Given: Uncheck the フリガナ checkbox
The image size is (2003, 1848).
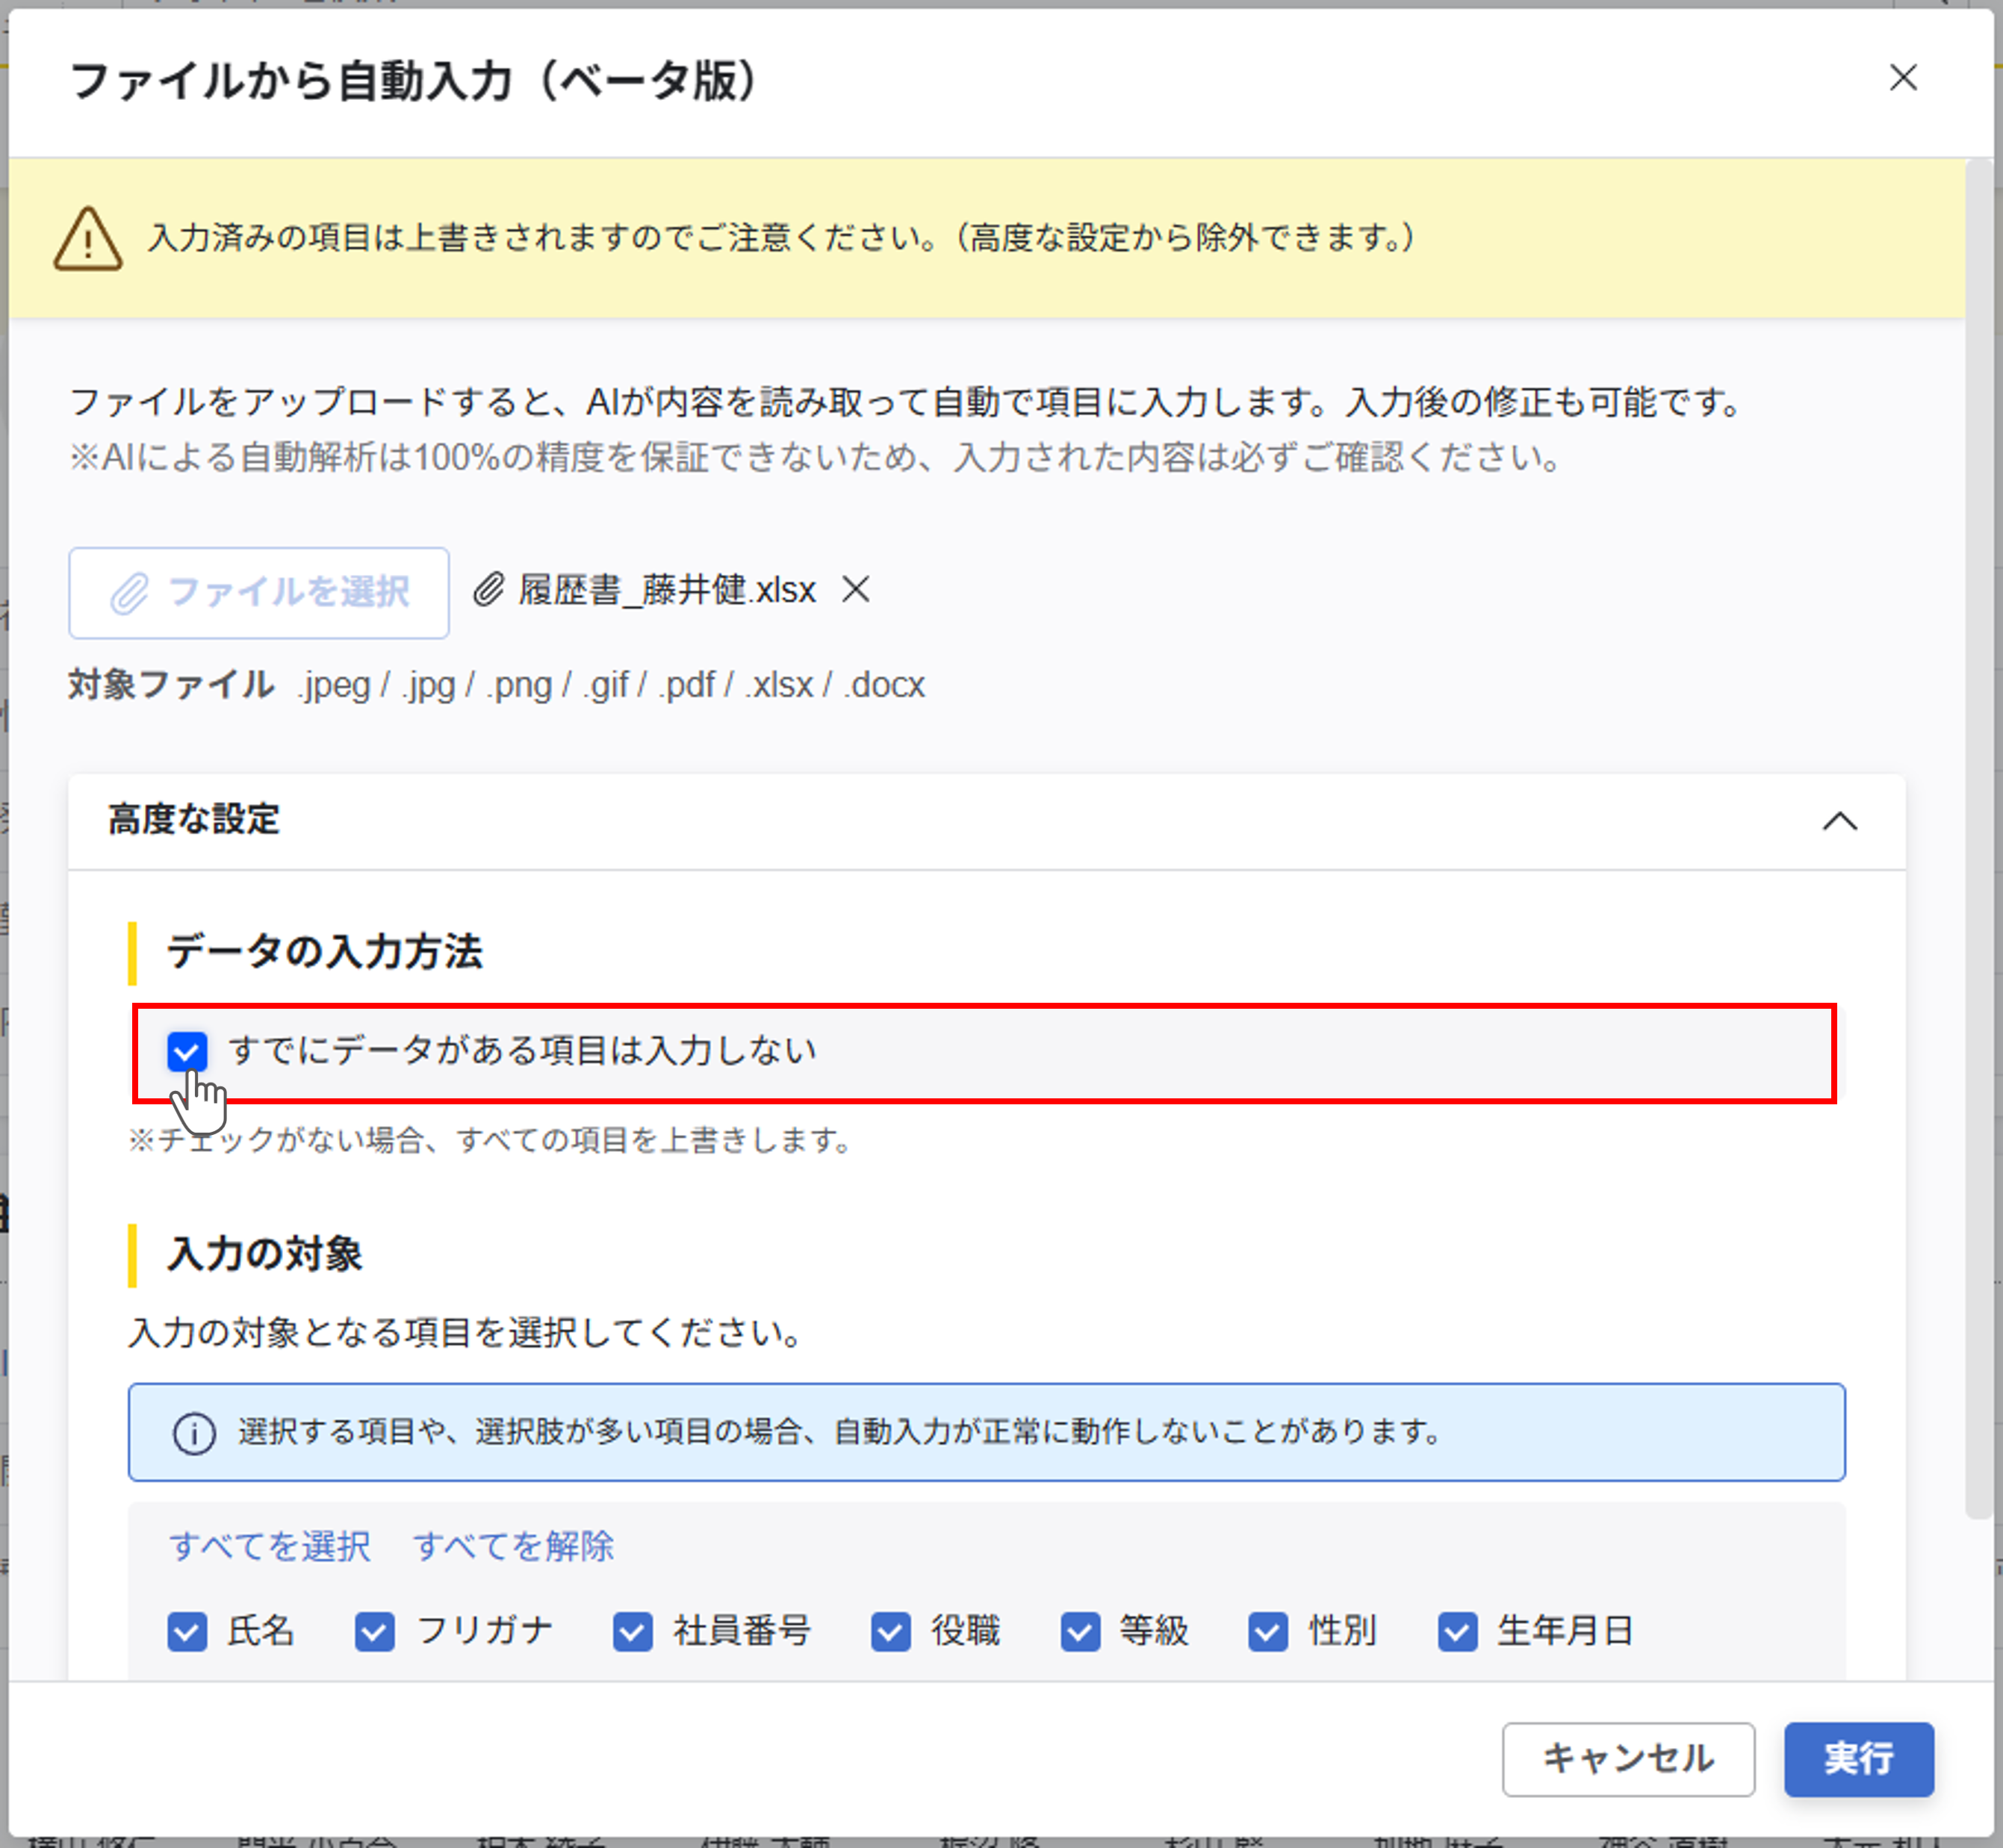Looking at the screenshot, I should (x=375, y=1631).
